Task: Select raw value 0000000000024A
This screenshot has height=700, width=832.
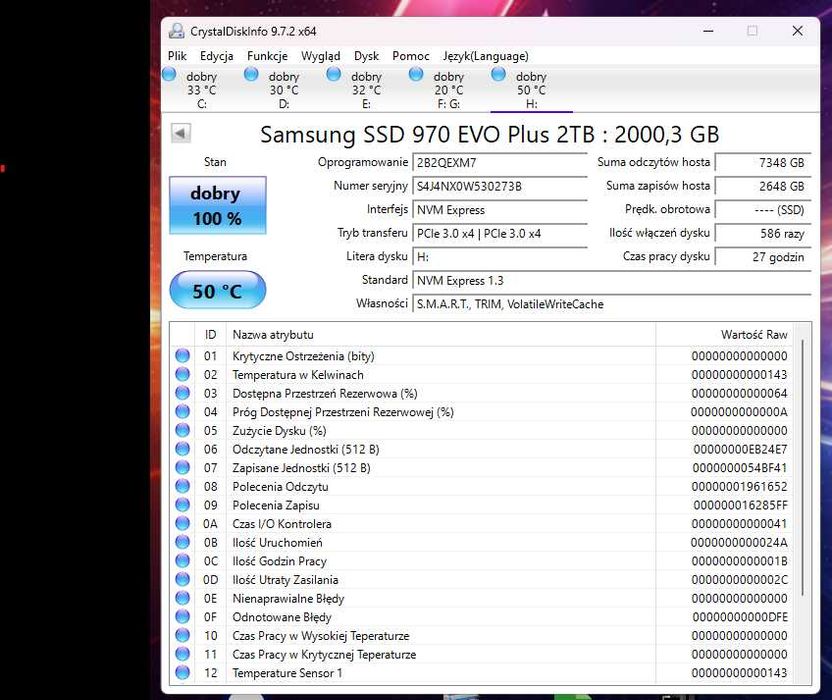Action: pyautogui.click(x=739, y=542)
